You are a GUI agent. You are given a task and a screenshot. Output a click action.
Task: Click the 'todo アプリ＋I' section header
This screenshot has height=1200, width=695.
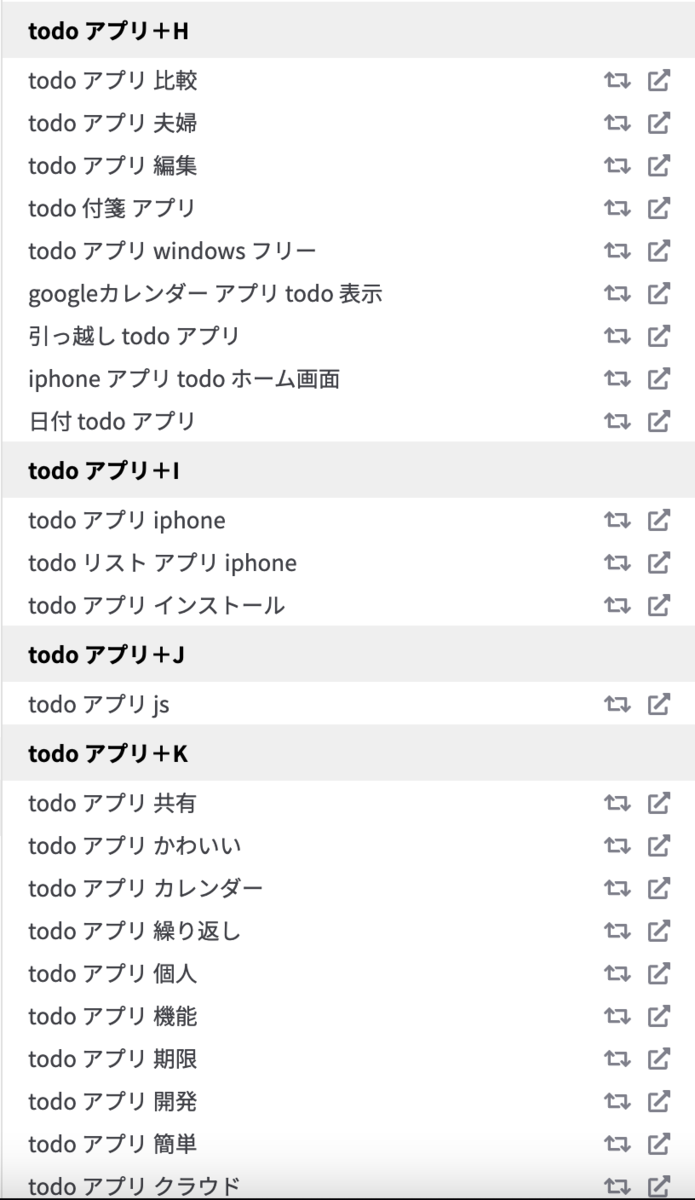coord(348,470)
